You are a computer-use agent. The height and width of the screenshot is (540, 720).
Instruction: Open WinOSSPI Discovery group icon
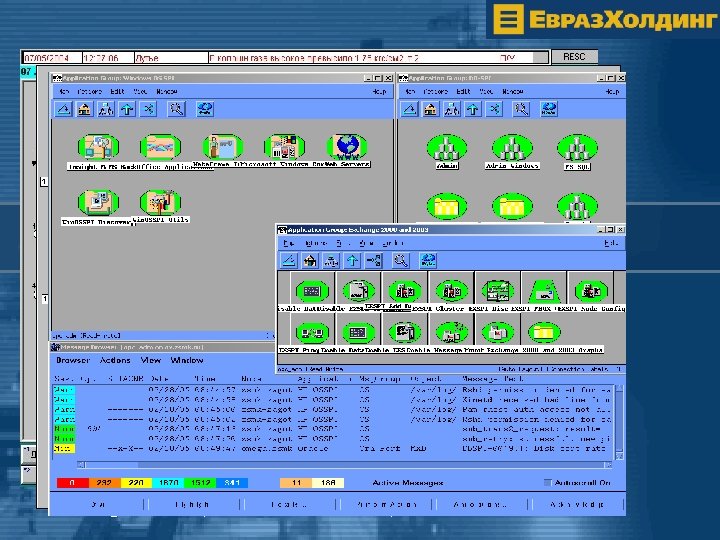click(x=98, y=202)
